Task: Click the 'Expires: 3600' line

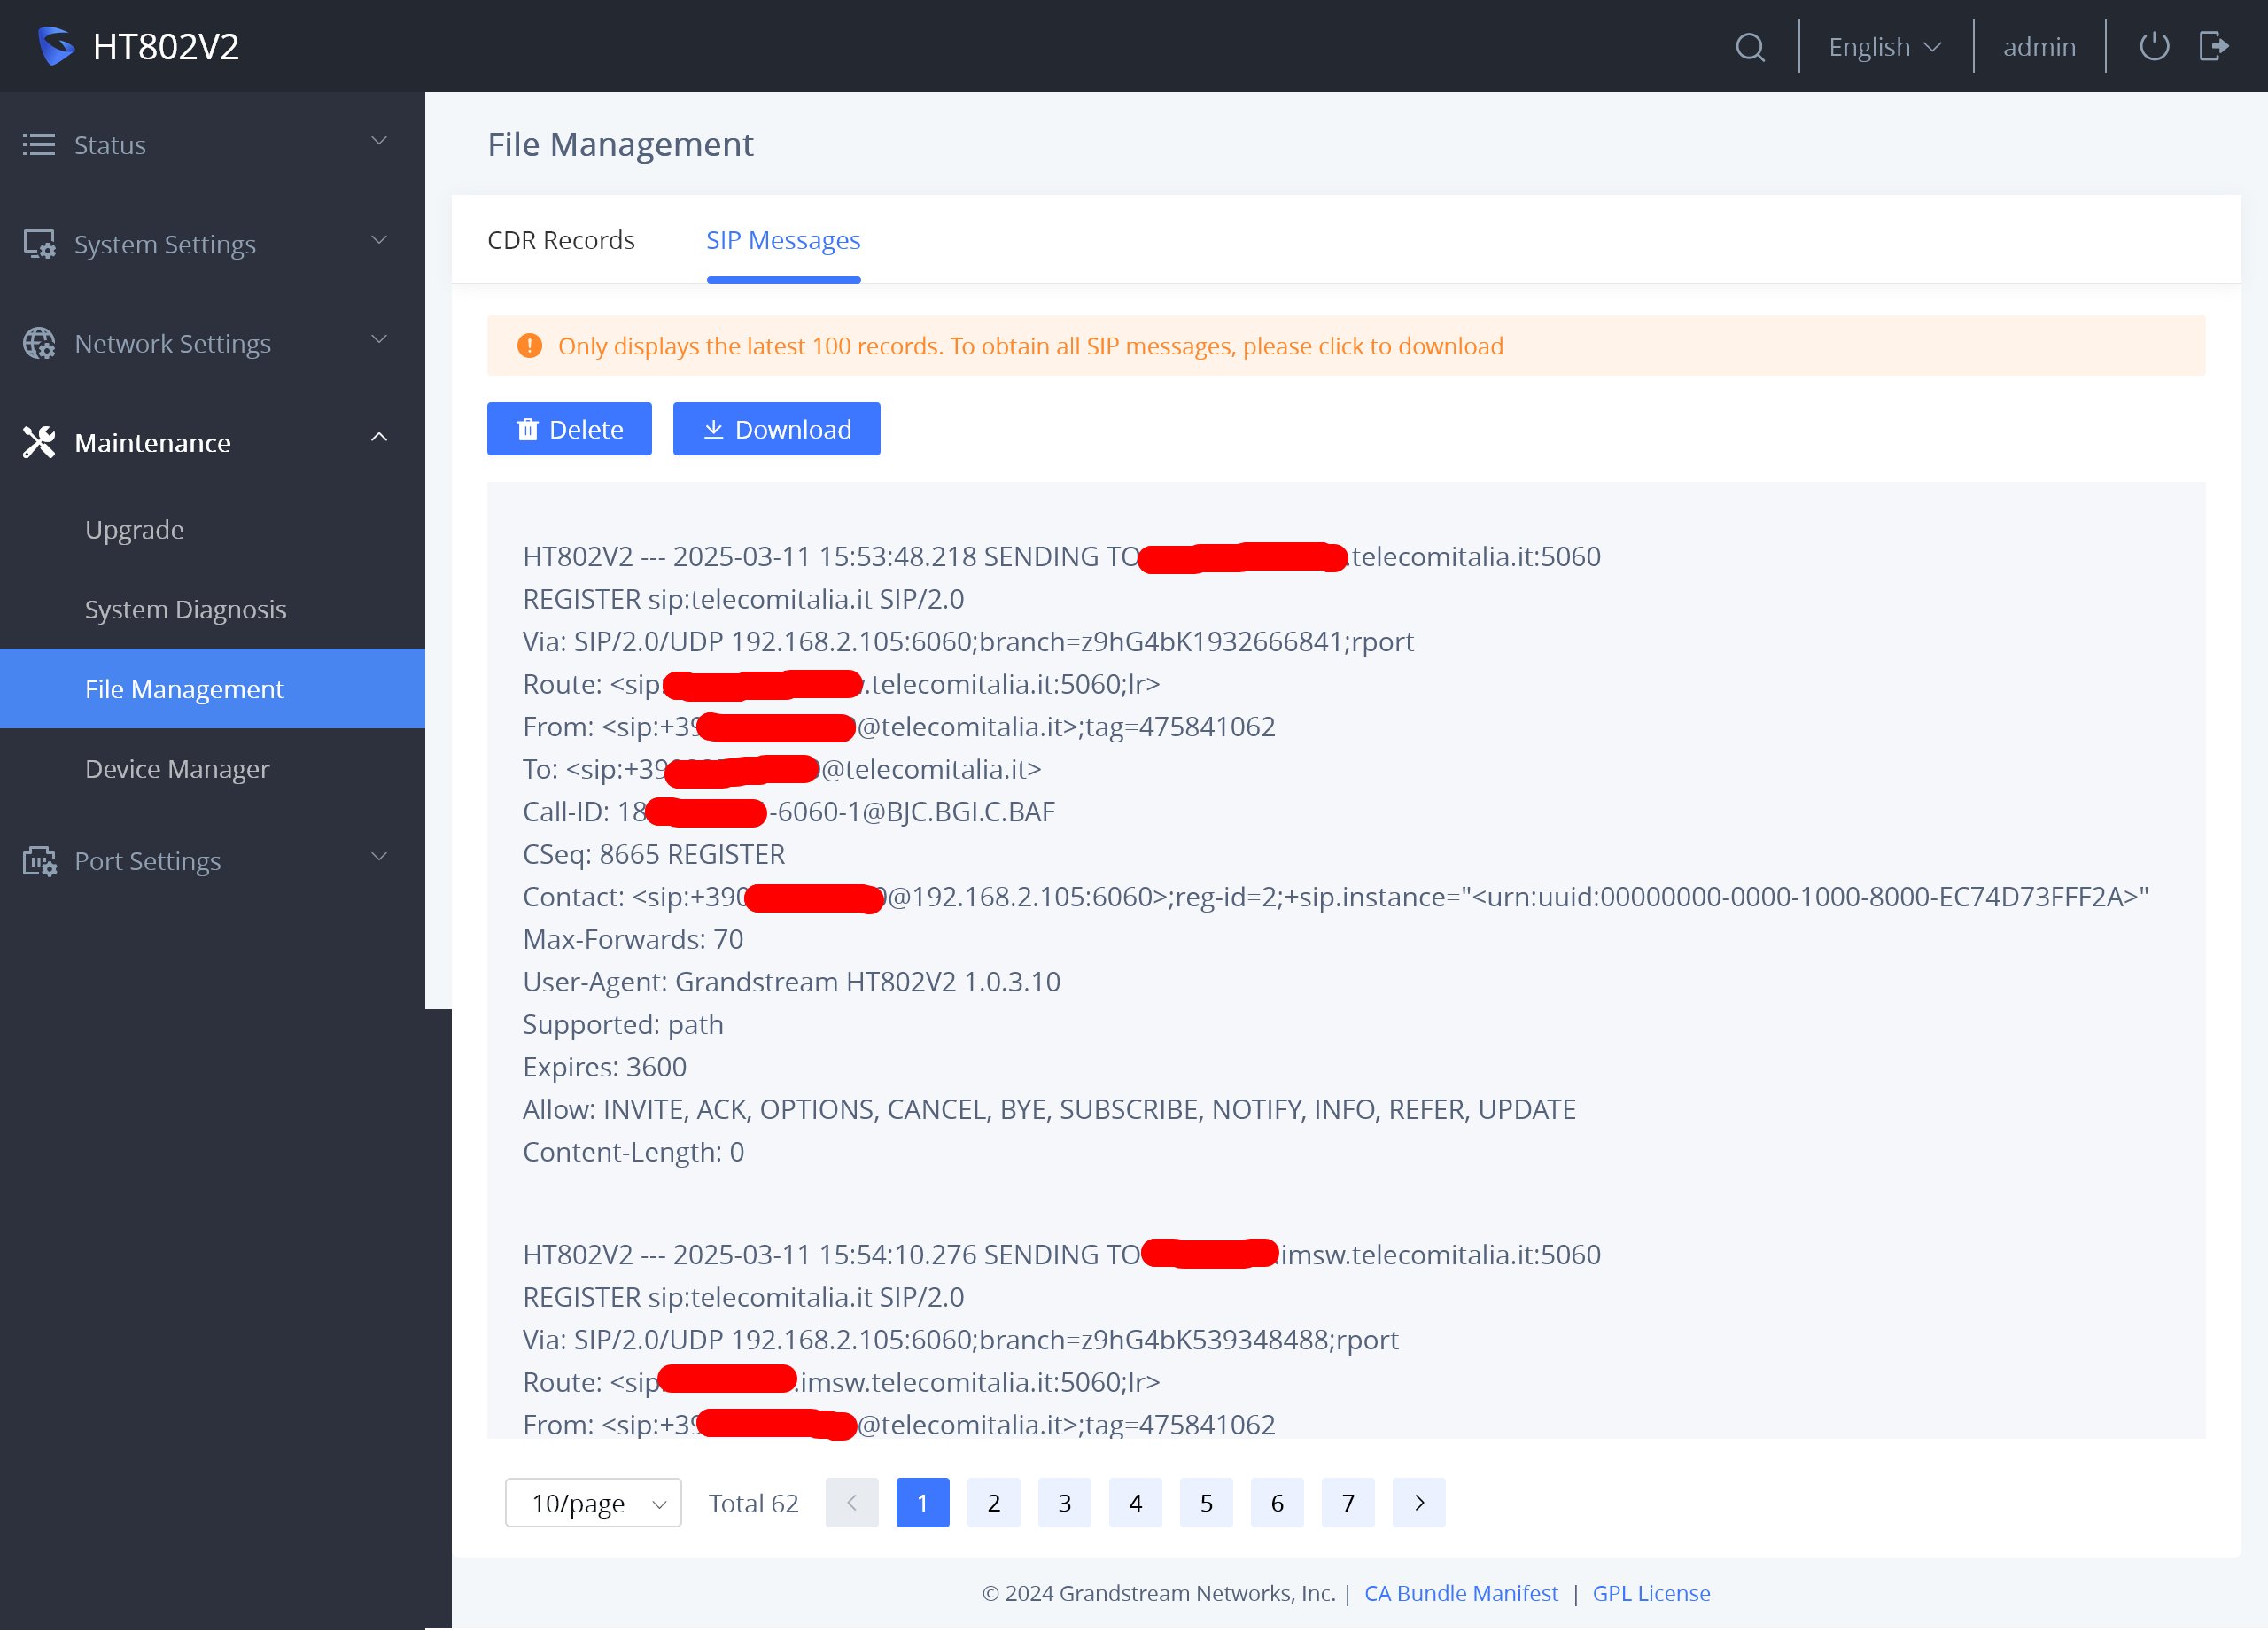Action: [605, 1066]
